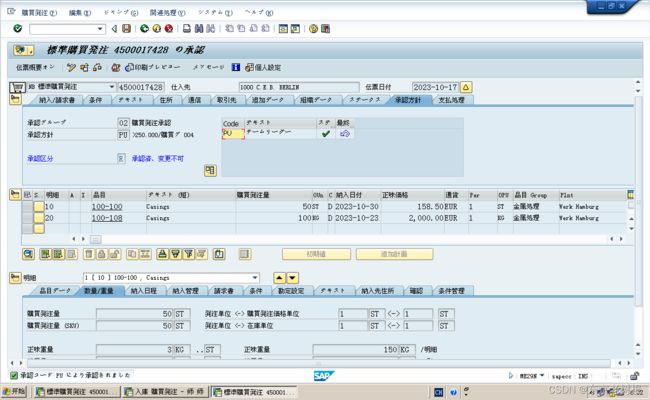Switch to the 勘定設定 item tab
650x400 pixels.
[x=291, y=291]
